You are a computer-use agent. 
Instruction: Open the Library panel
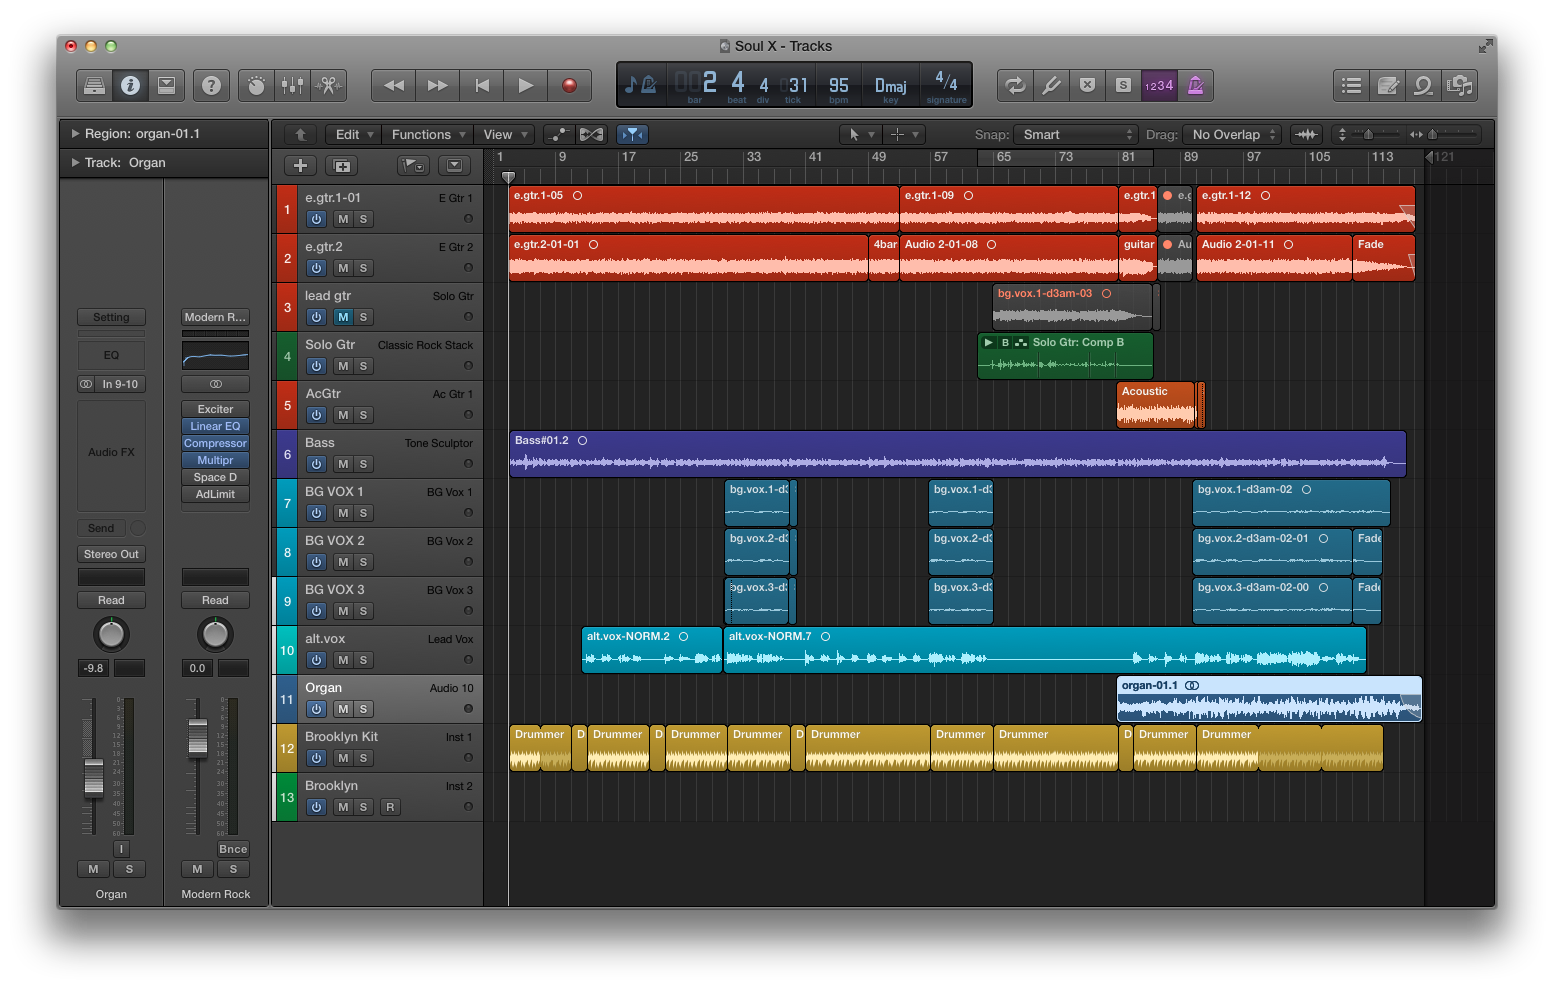click(x=95, y=86)
